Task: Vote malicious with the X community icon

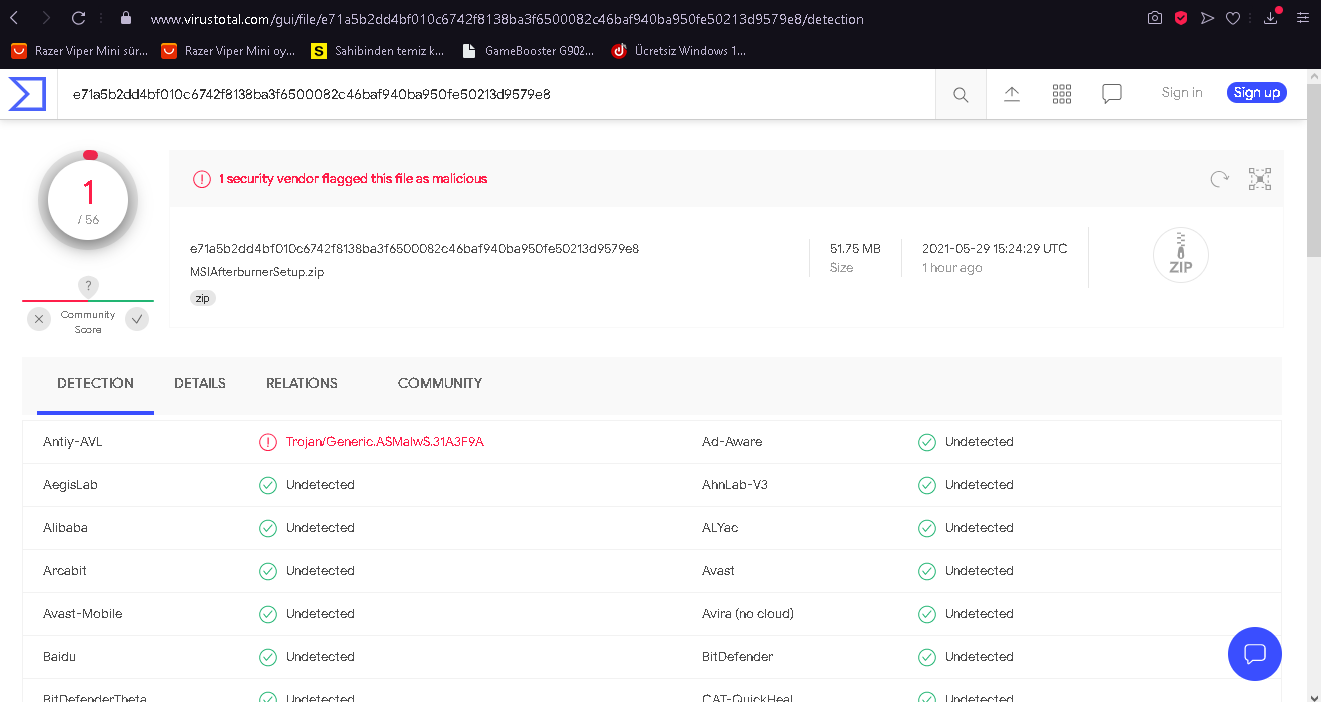Action: tap(39, 319)
